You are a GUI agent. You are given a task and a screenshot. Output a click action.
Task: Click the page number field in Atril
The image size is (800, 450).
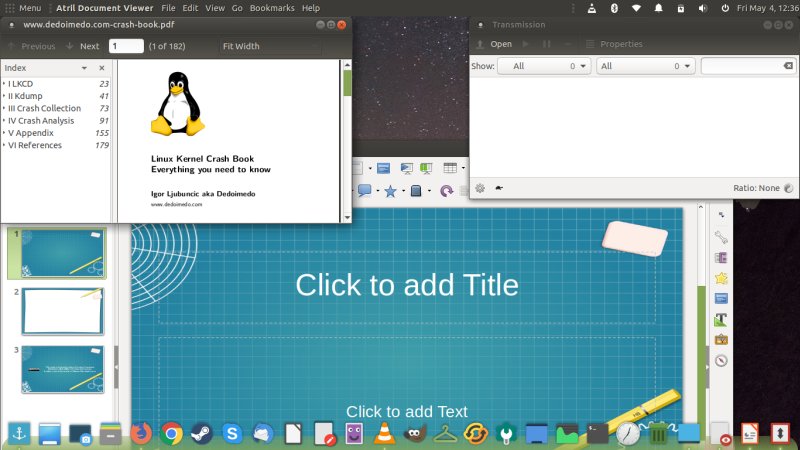tap(126, 46)
